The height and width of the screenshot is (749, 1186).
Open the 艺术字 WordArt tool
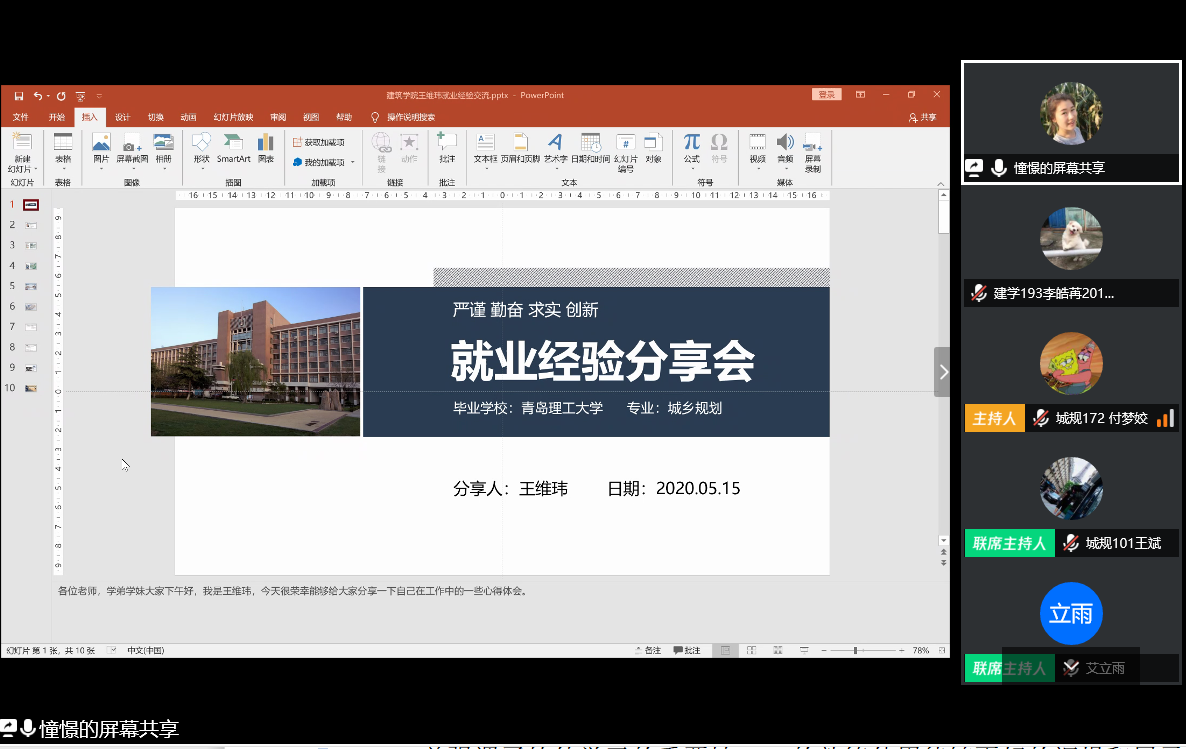[x=555, y=143]
